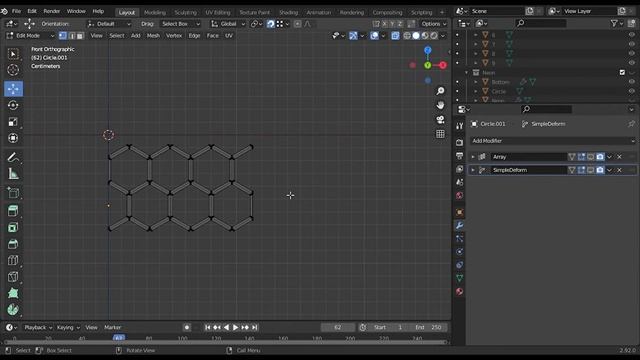Select the Inset Faces tool
The width and height of the screenshot is (640, 360).
click(x=13, y=227)
